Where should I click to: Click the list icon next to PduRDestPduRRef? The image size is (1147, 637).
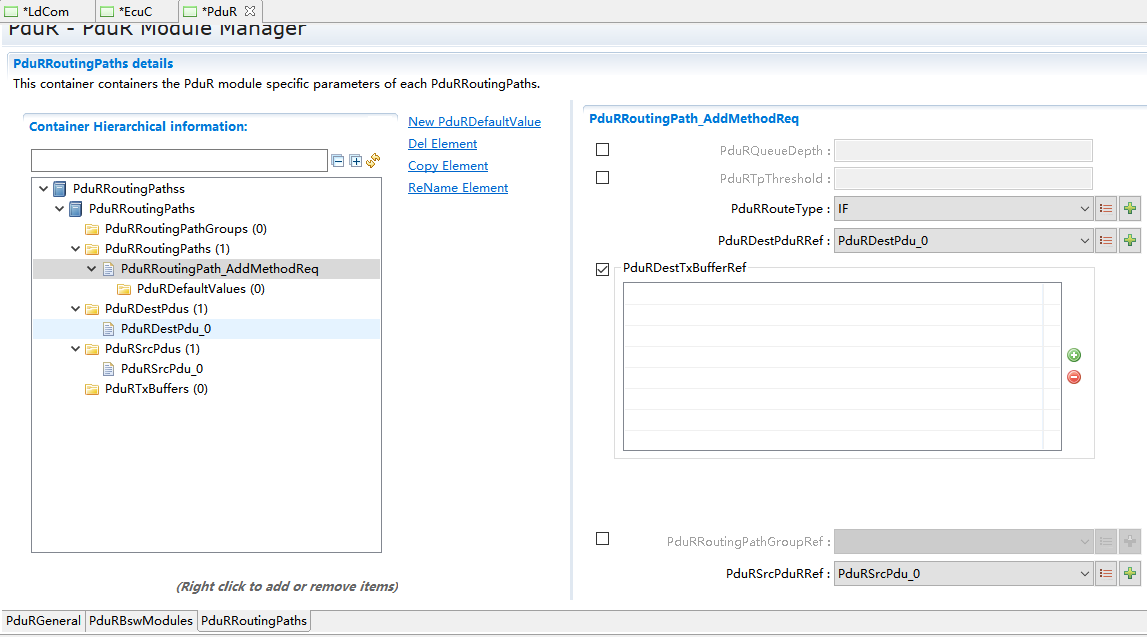coord(1106,241)
